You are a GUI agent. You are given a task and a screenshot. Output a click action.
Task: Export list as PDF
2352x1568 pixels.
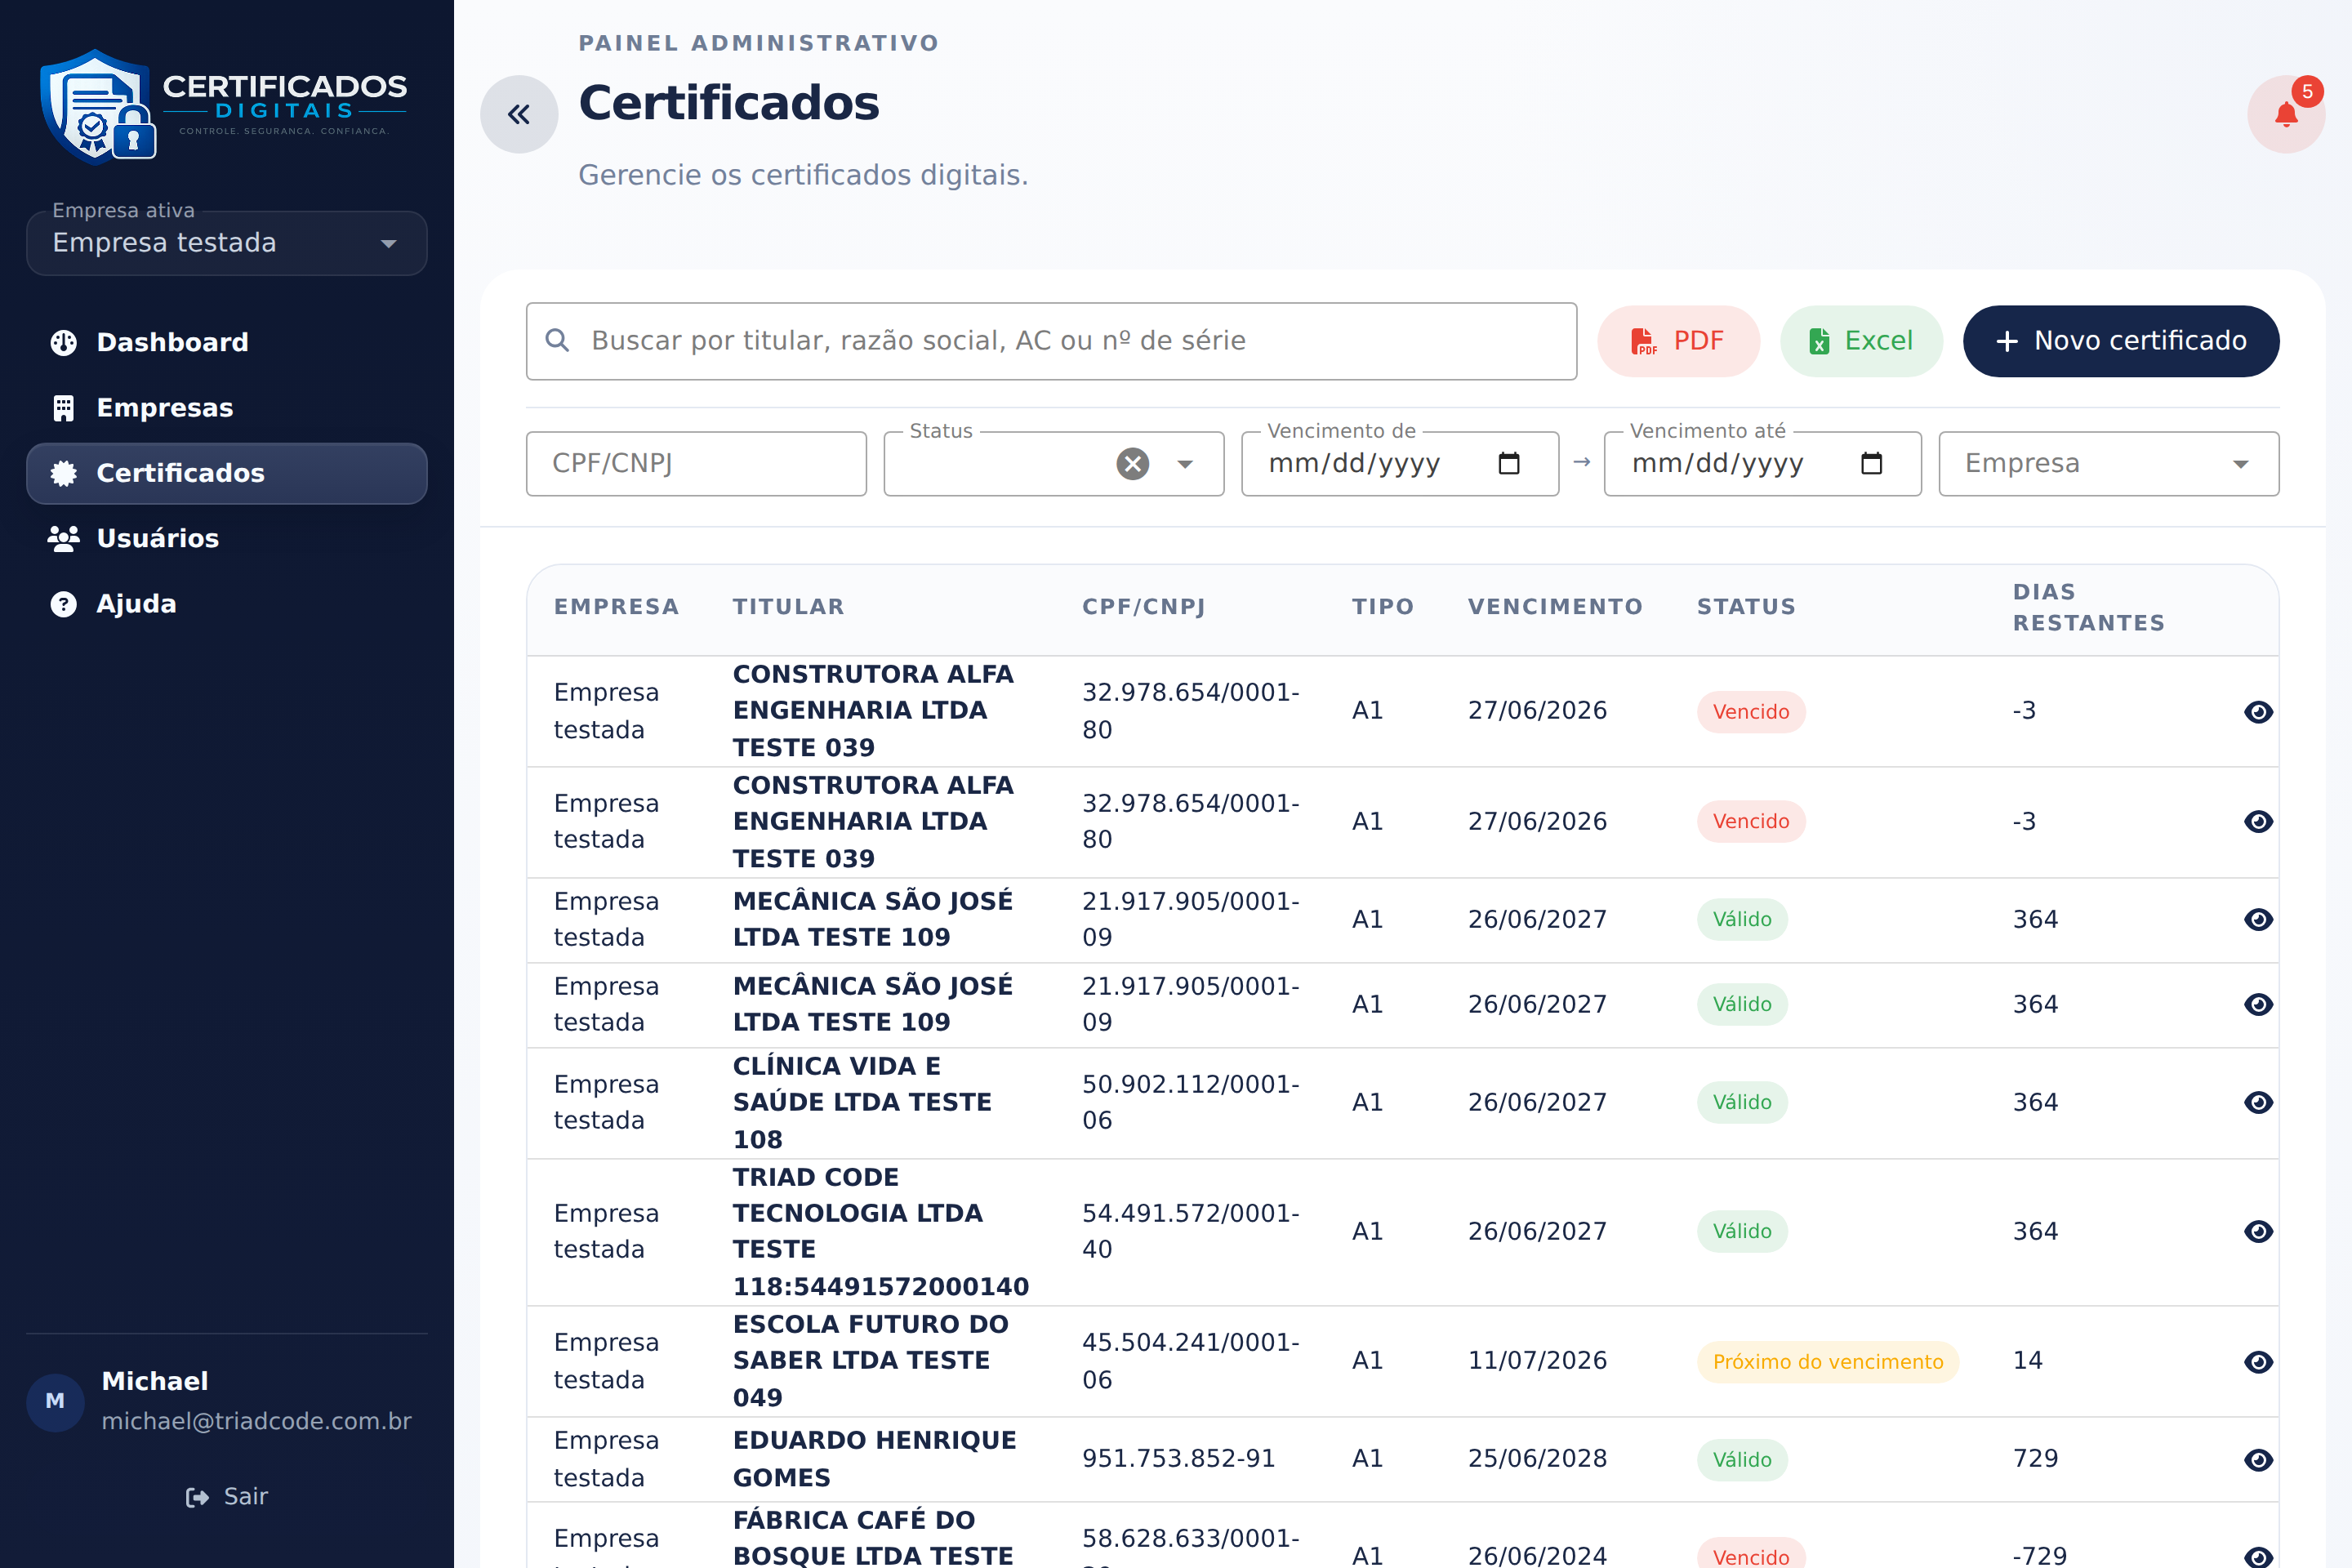click(1678, 341)
